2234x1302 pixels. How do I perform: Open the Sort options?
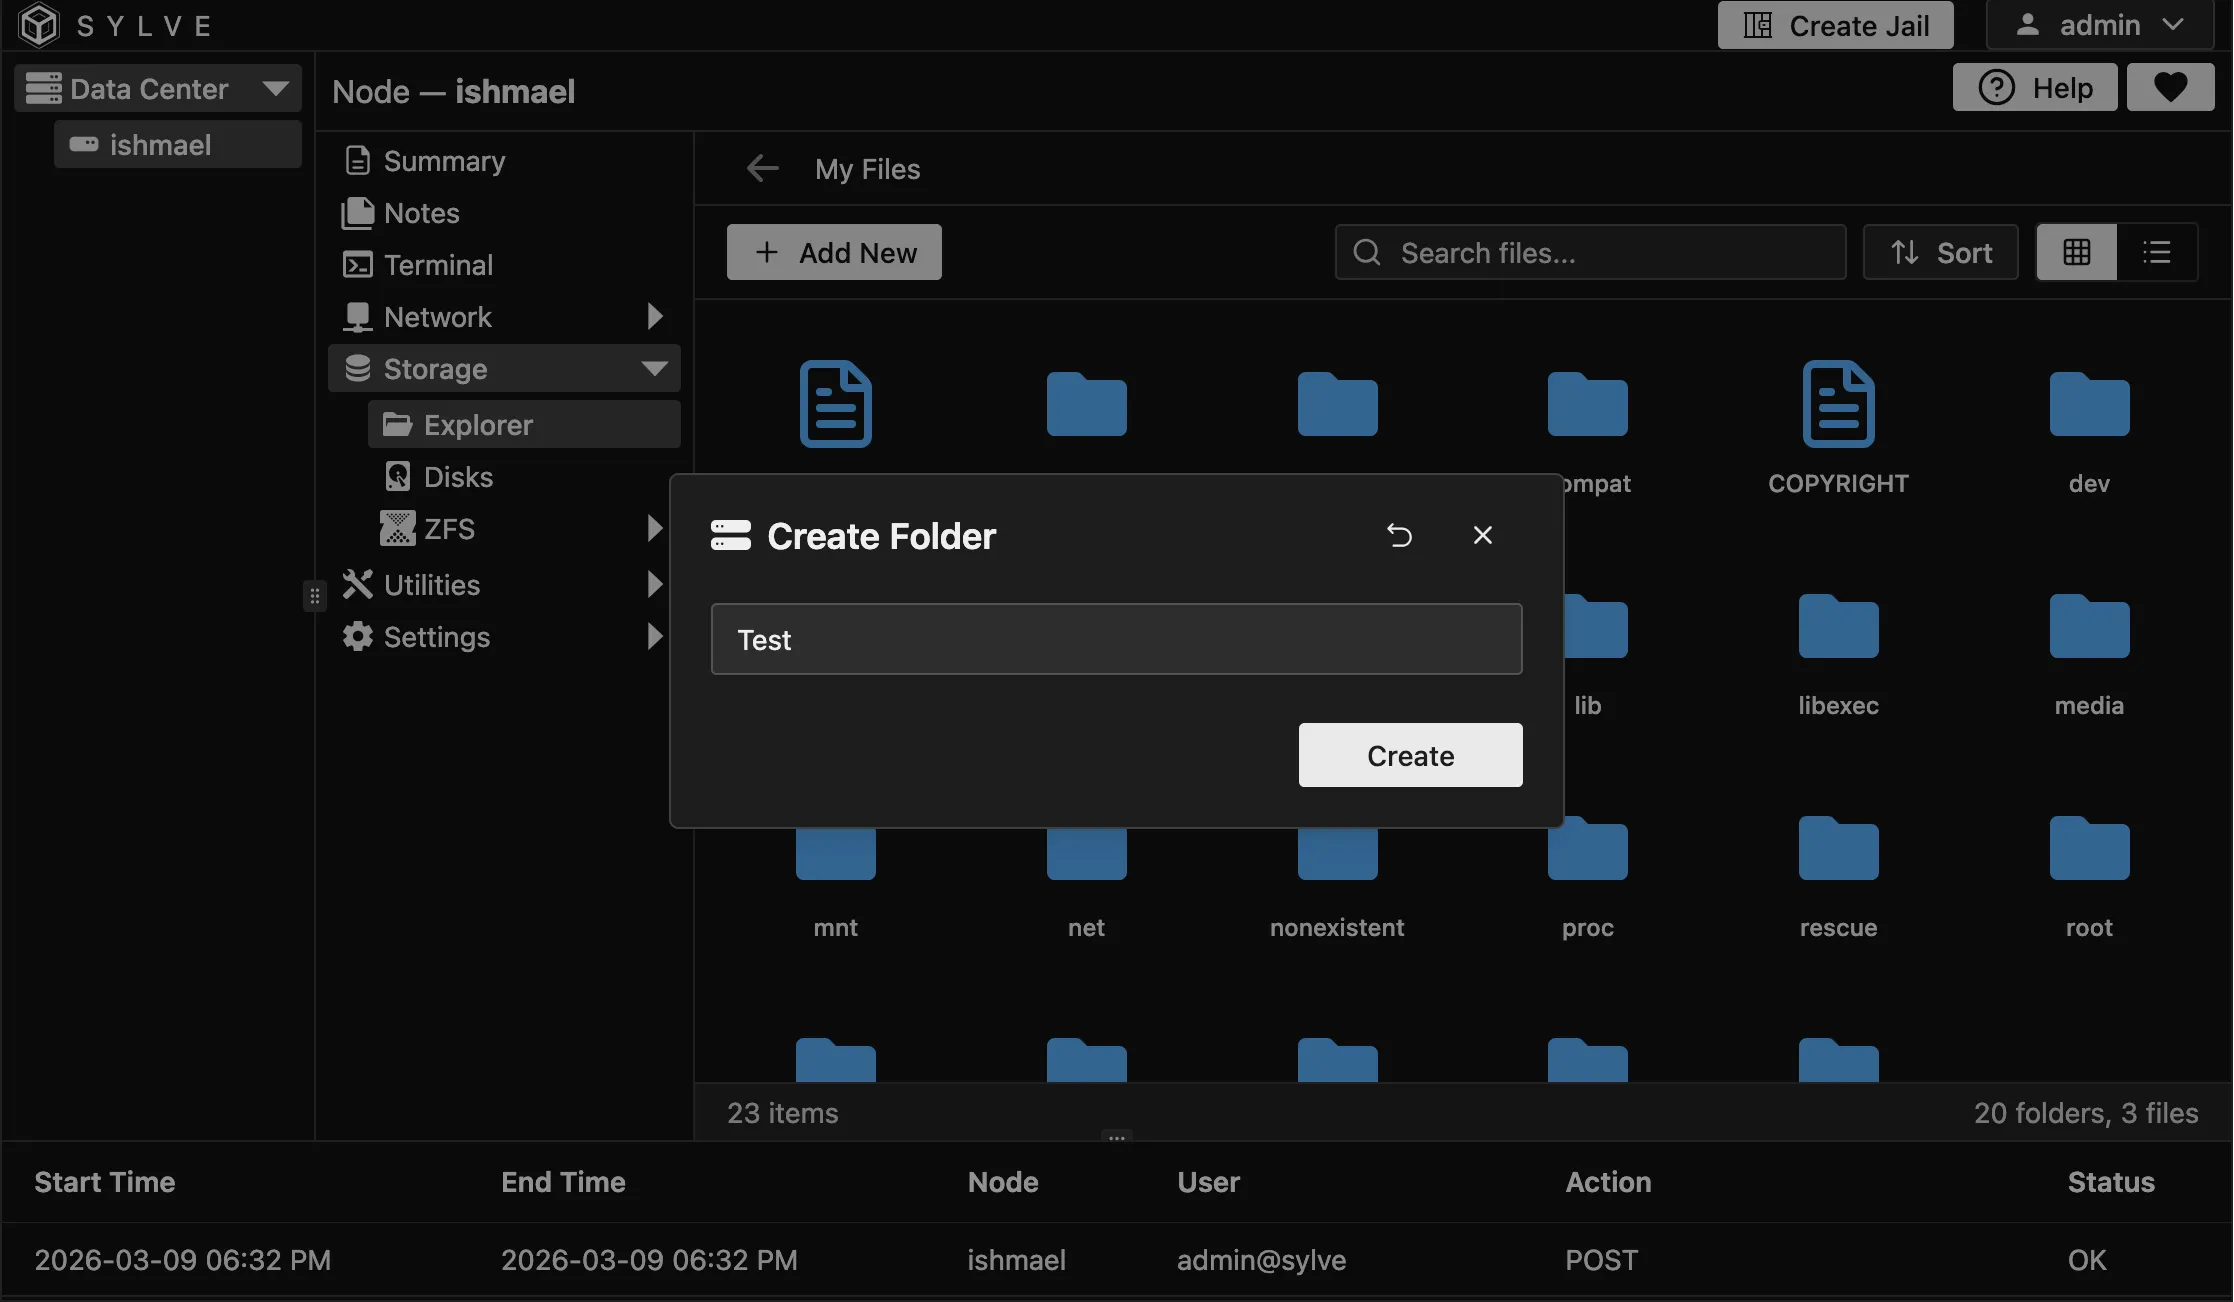pyautogui.click(x=1939, y=251)
